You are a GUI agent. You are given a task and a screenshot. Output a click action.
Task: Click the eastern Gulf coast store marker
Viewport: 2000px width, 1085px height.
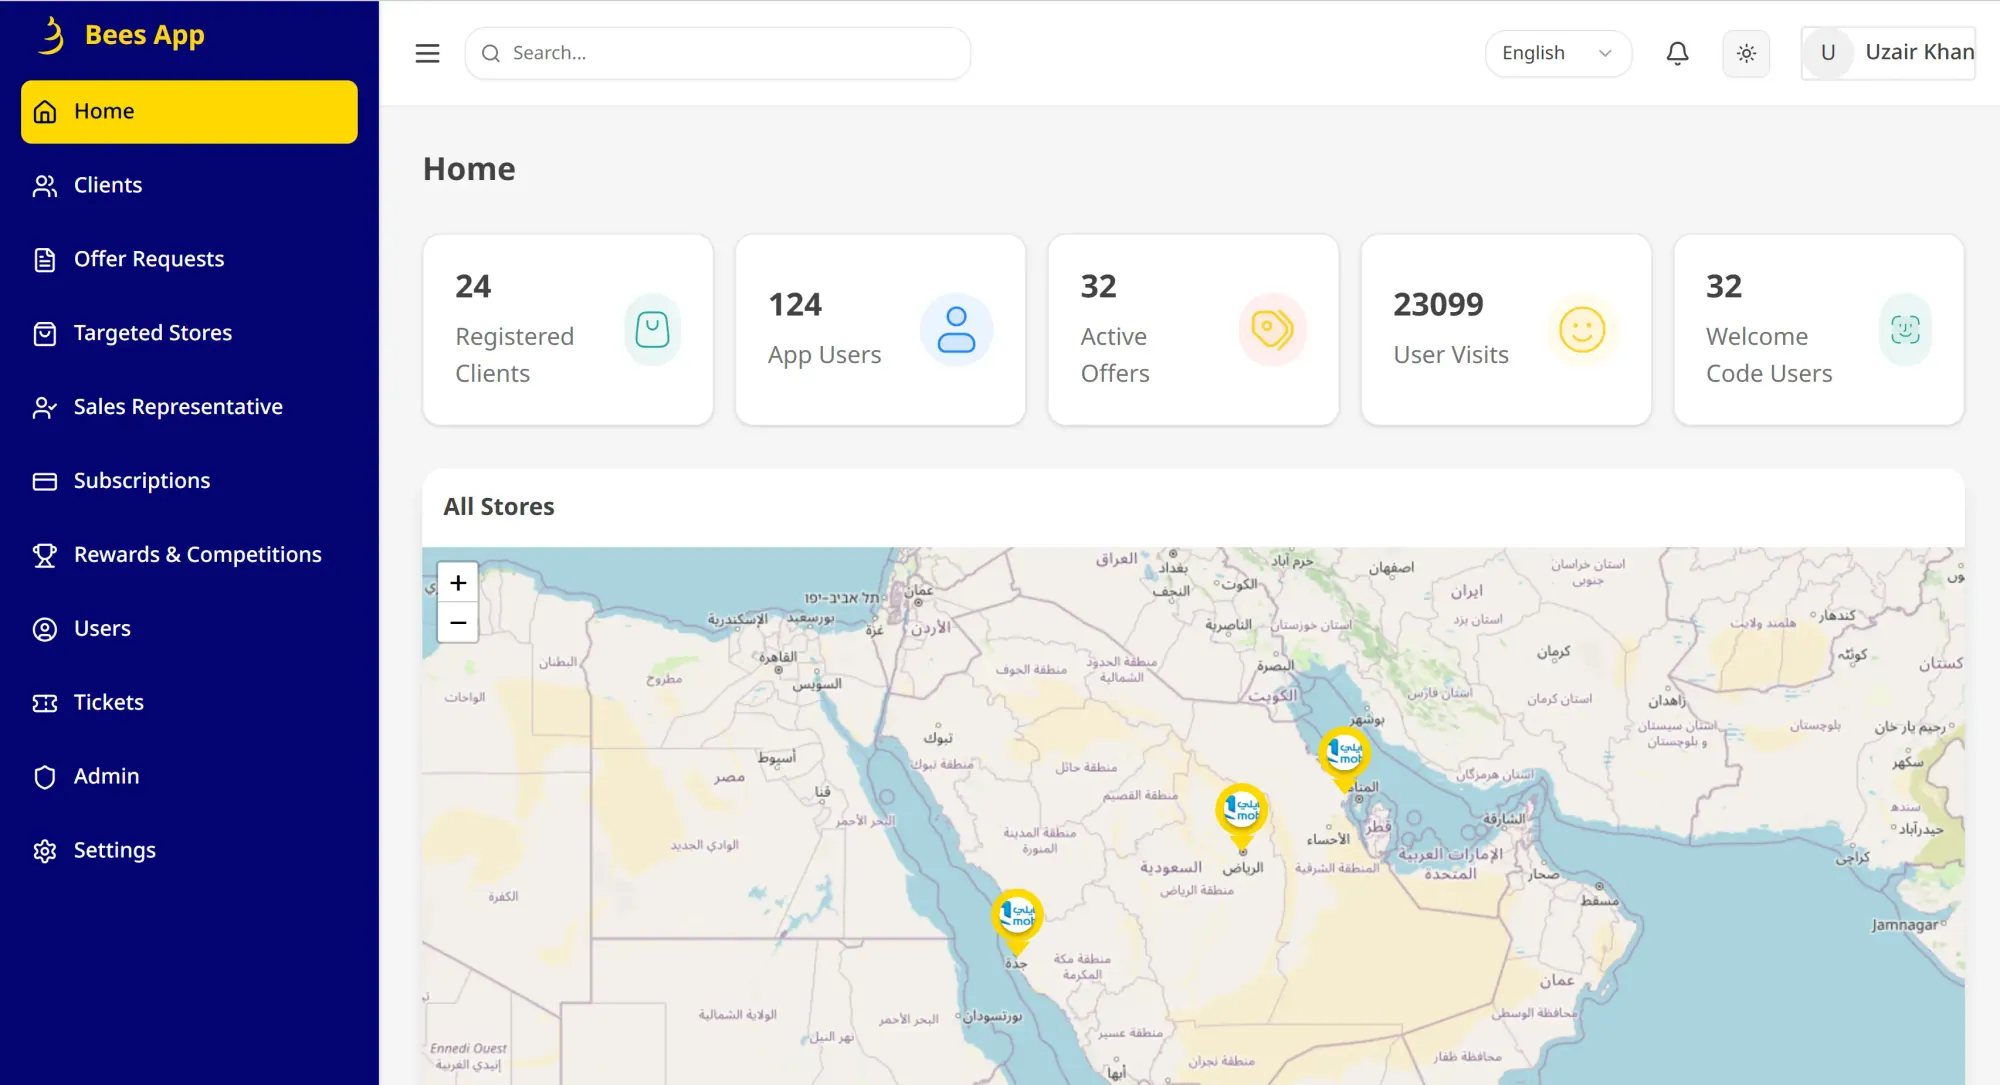click(x=1344, y=759)
